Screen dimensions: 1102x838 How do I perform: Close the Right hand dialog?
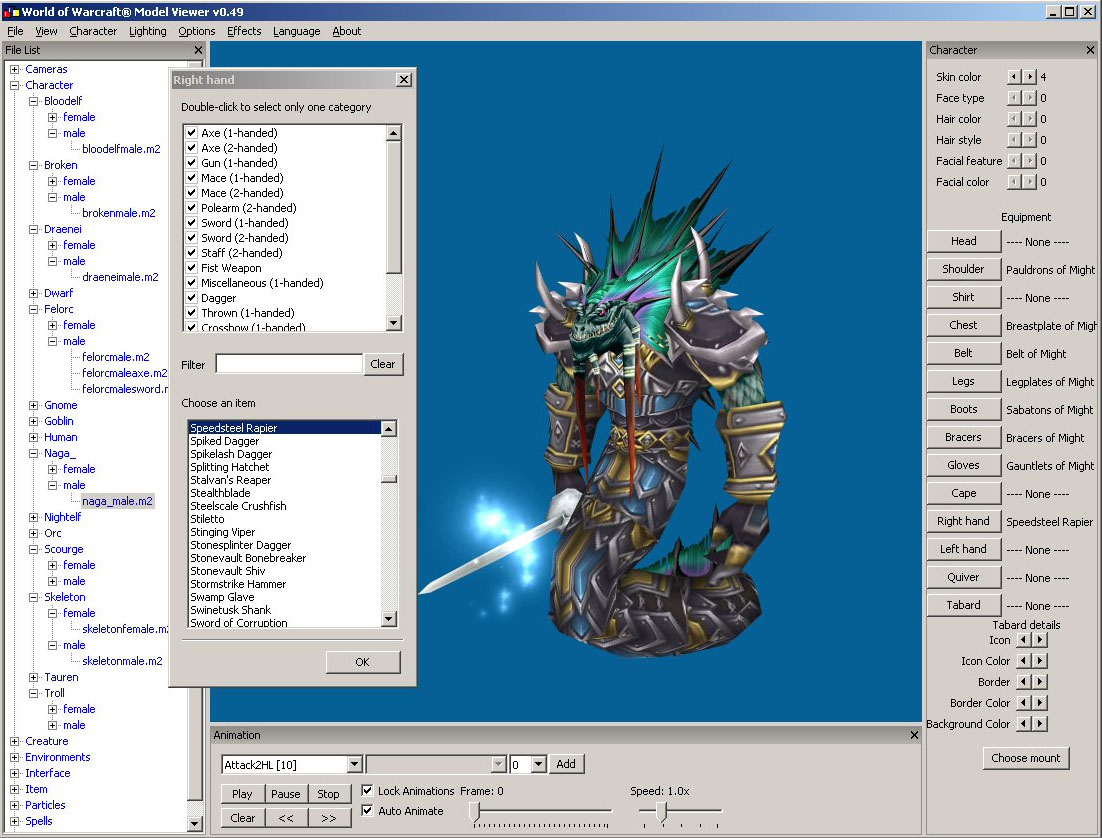coord(404,80)
